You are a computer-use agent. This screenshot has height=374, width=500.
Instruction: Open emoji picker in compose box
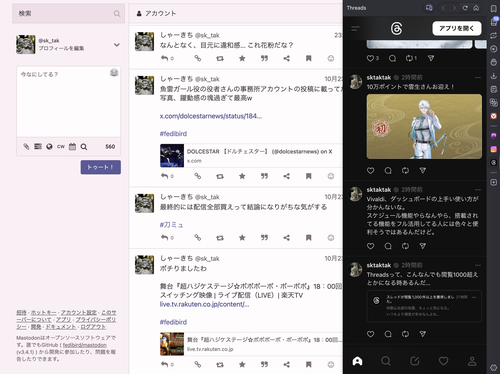114,73
